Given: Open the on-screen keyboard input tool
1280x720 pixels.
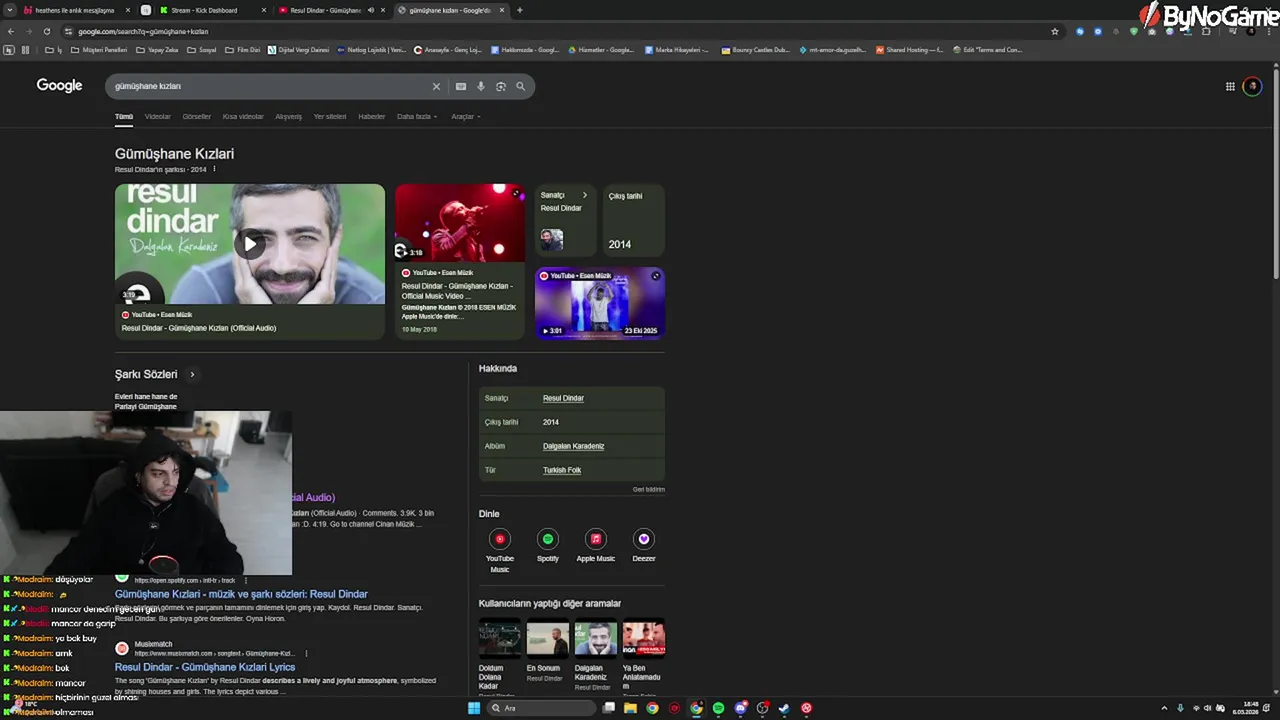Looking at the screenshot, I should pos(460,86).
